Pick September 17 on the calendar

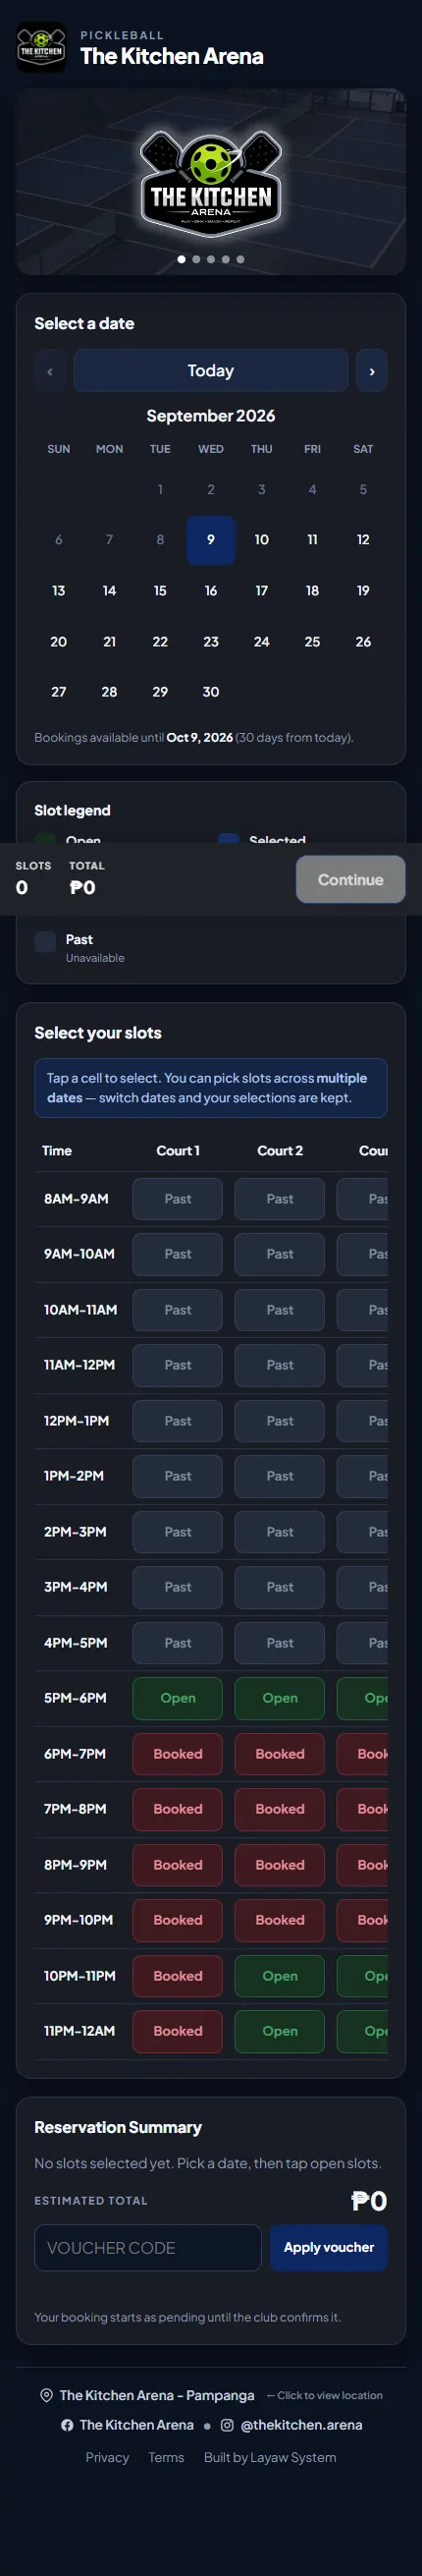(x=262, y=591)
